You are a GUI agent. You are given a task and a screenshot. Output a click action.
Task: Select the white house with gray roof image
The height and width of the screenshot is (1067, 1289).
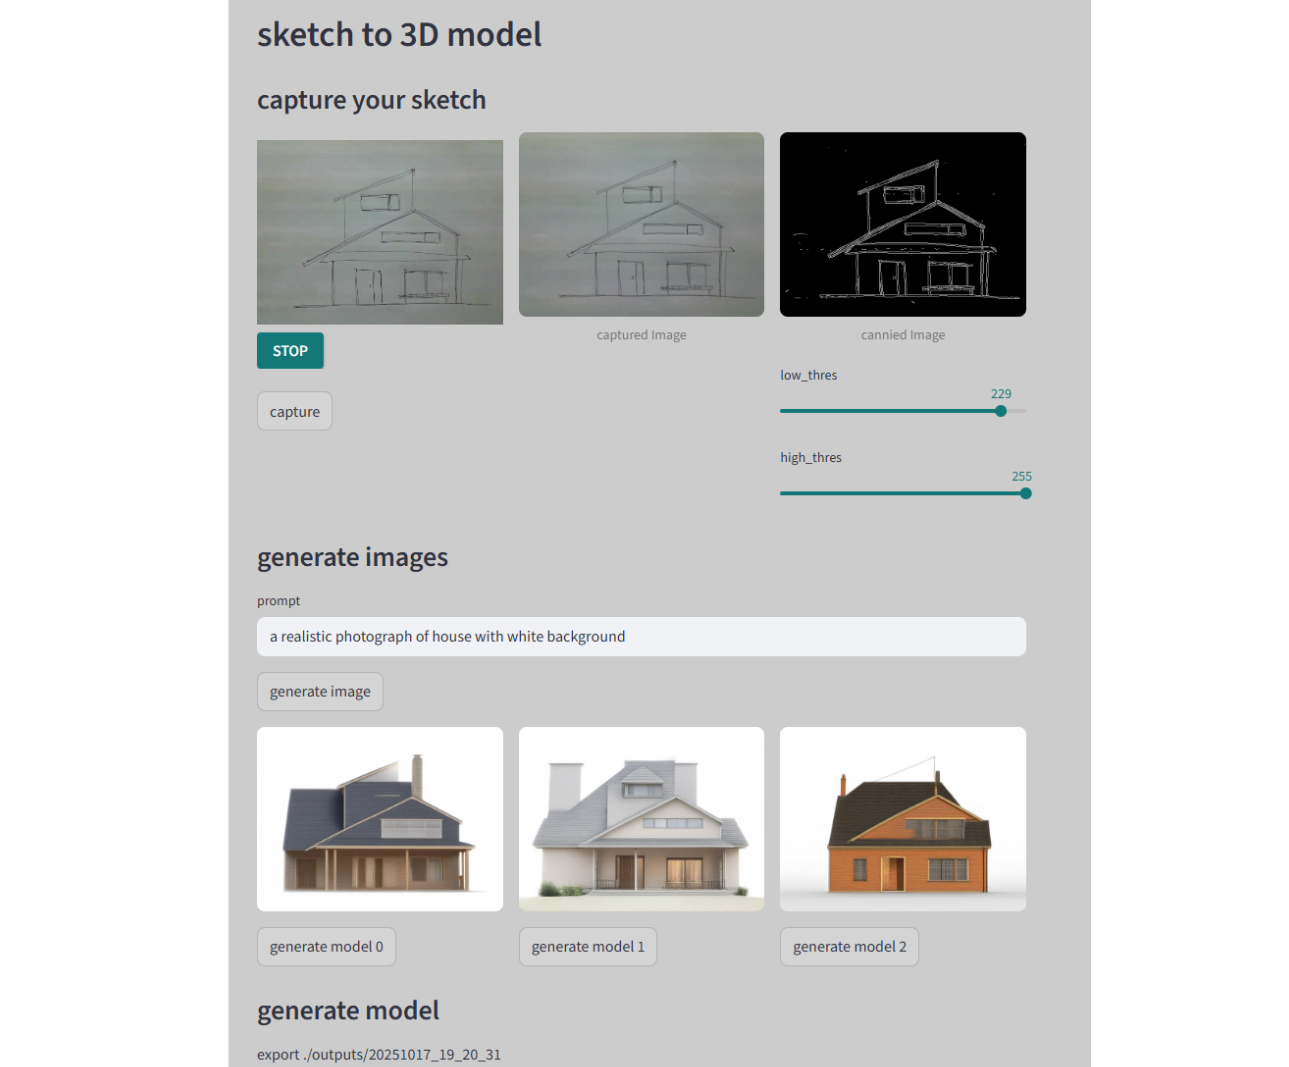pos(641,819)
